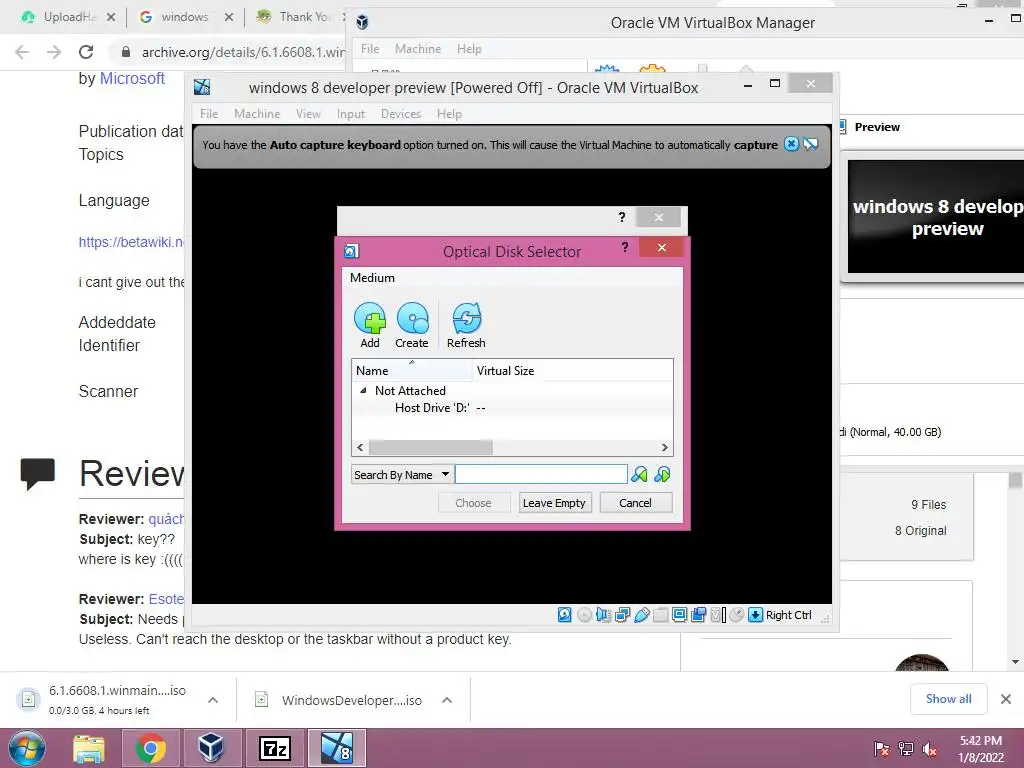The image size is (1024, 768).
Task: Click the right arrow of media list scrollbar
Action: [664, 447]
